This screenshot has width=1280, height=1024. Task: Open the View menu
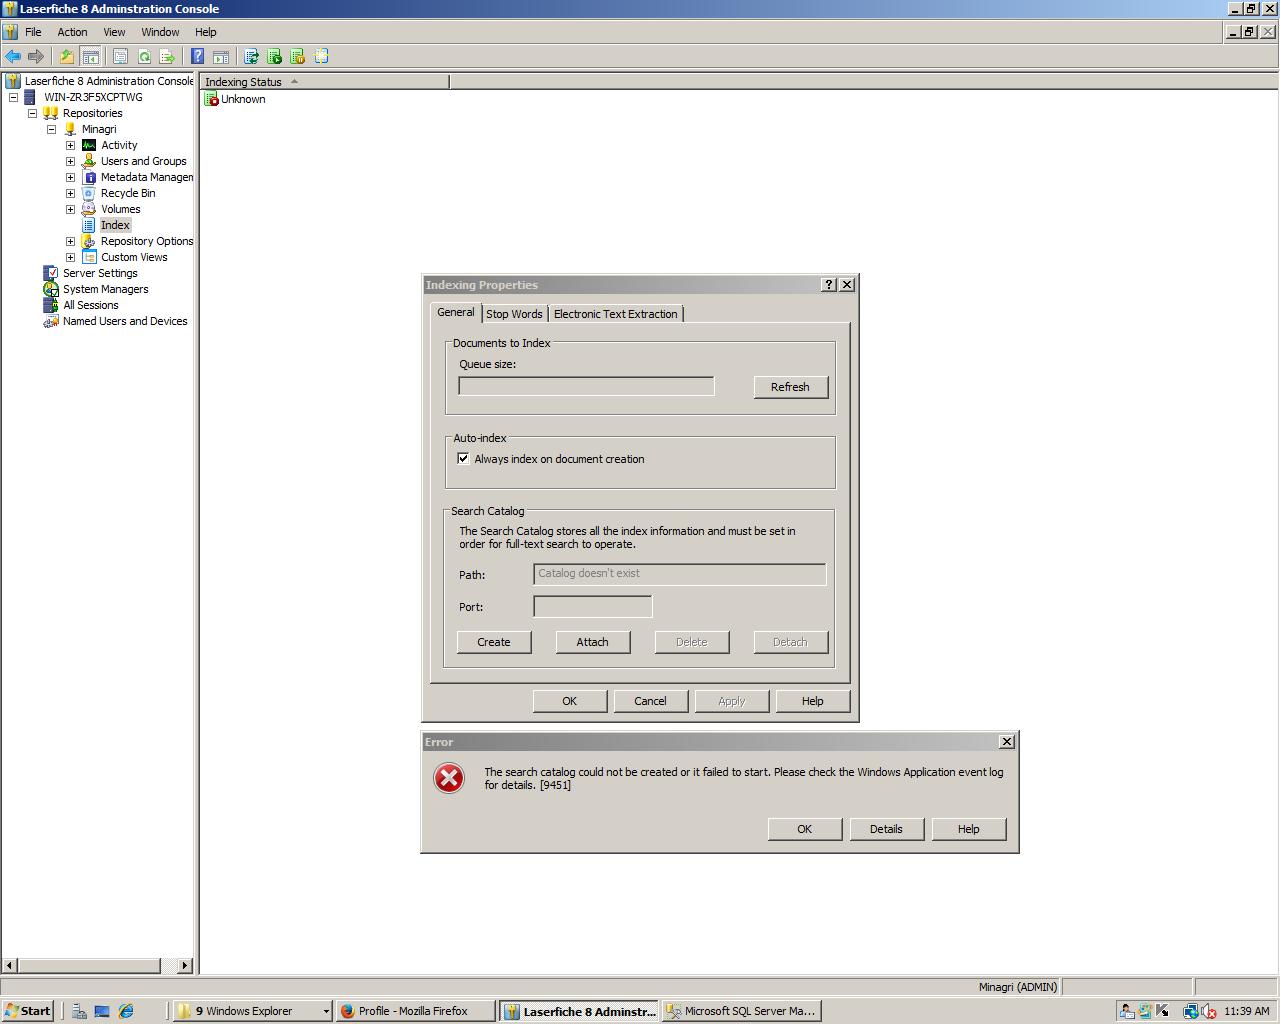(x=114, y=32)
